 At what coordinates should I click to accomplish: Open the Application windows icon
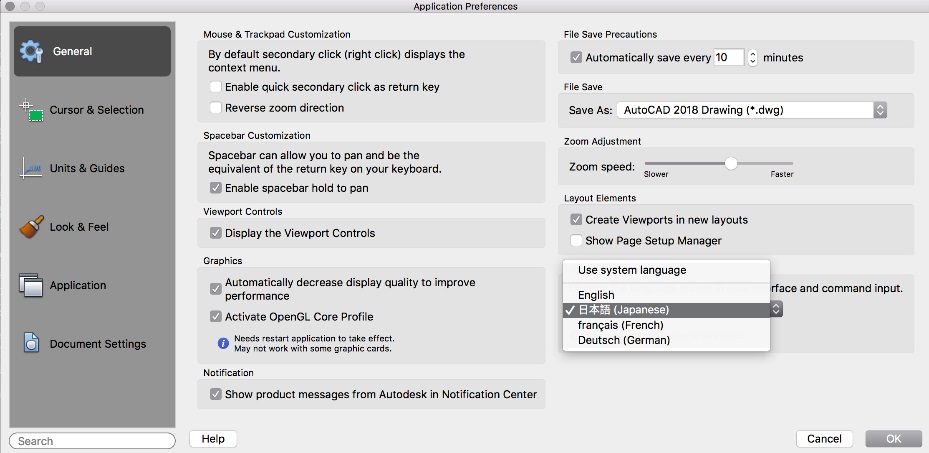click(32, 285)
